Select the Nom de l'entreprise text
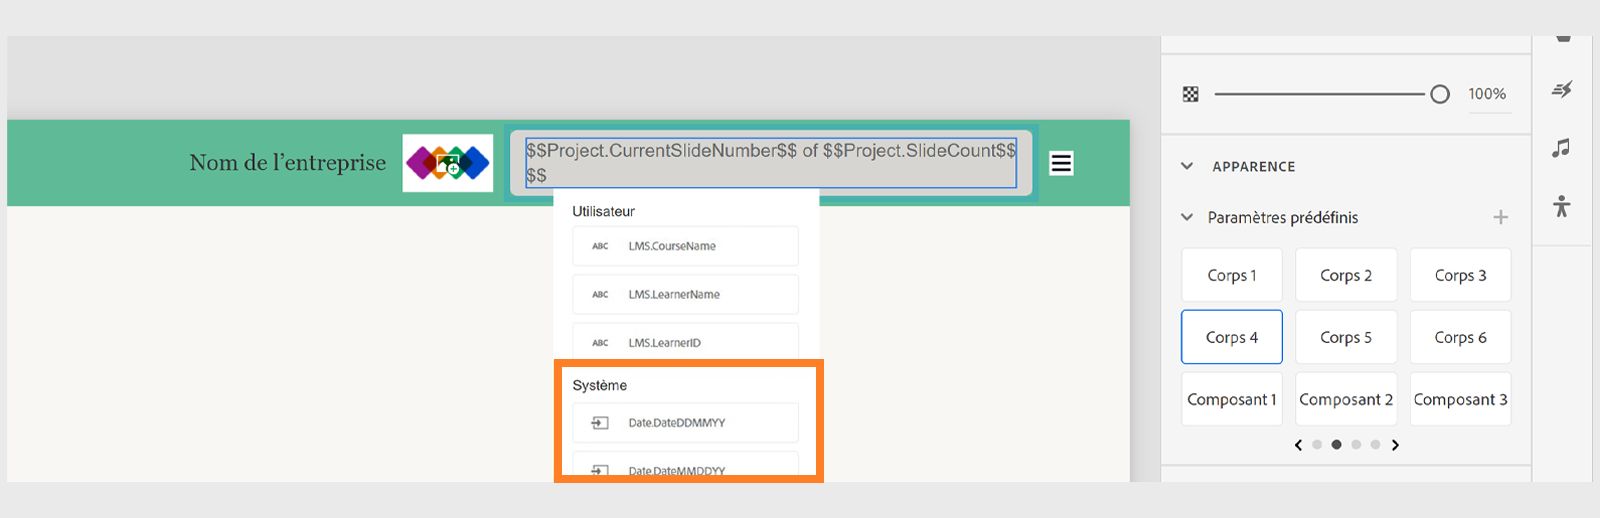Image resolution: width=1600 pixels, height=518 pixels. click(288, 163)
